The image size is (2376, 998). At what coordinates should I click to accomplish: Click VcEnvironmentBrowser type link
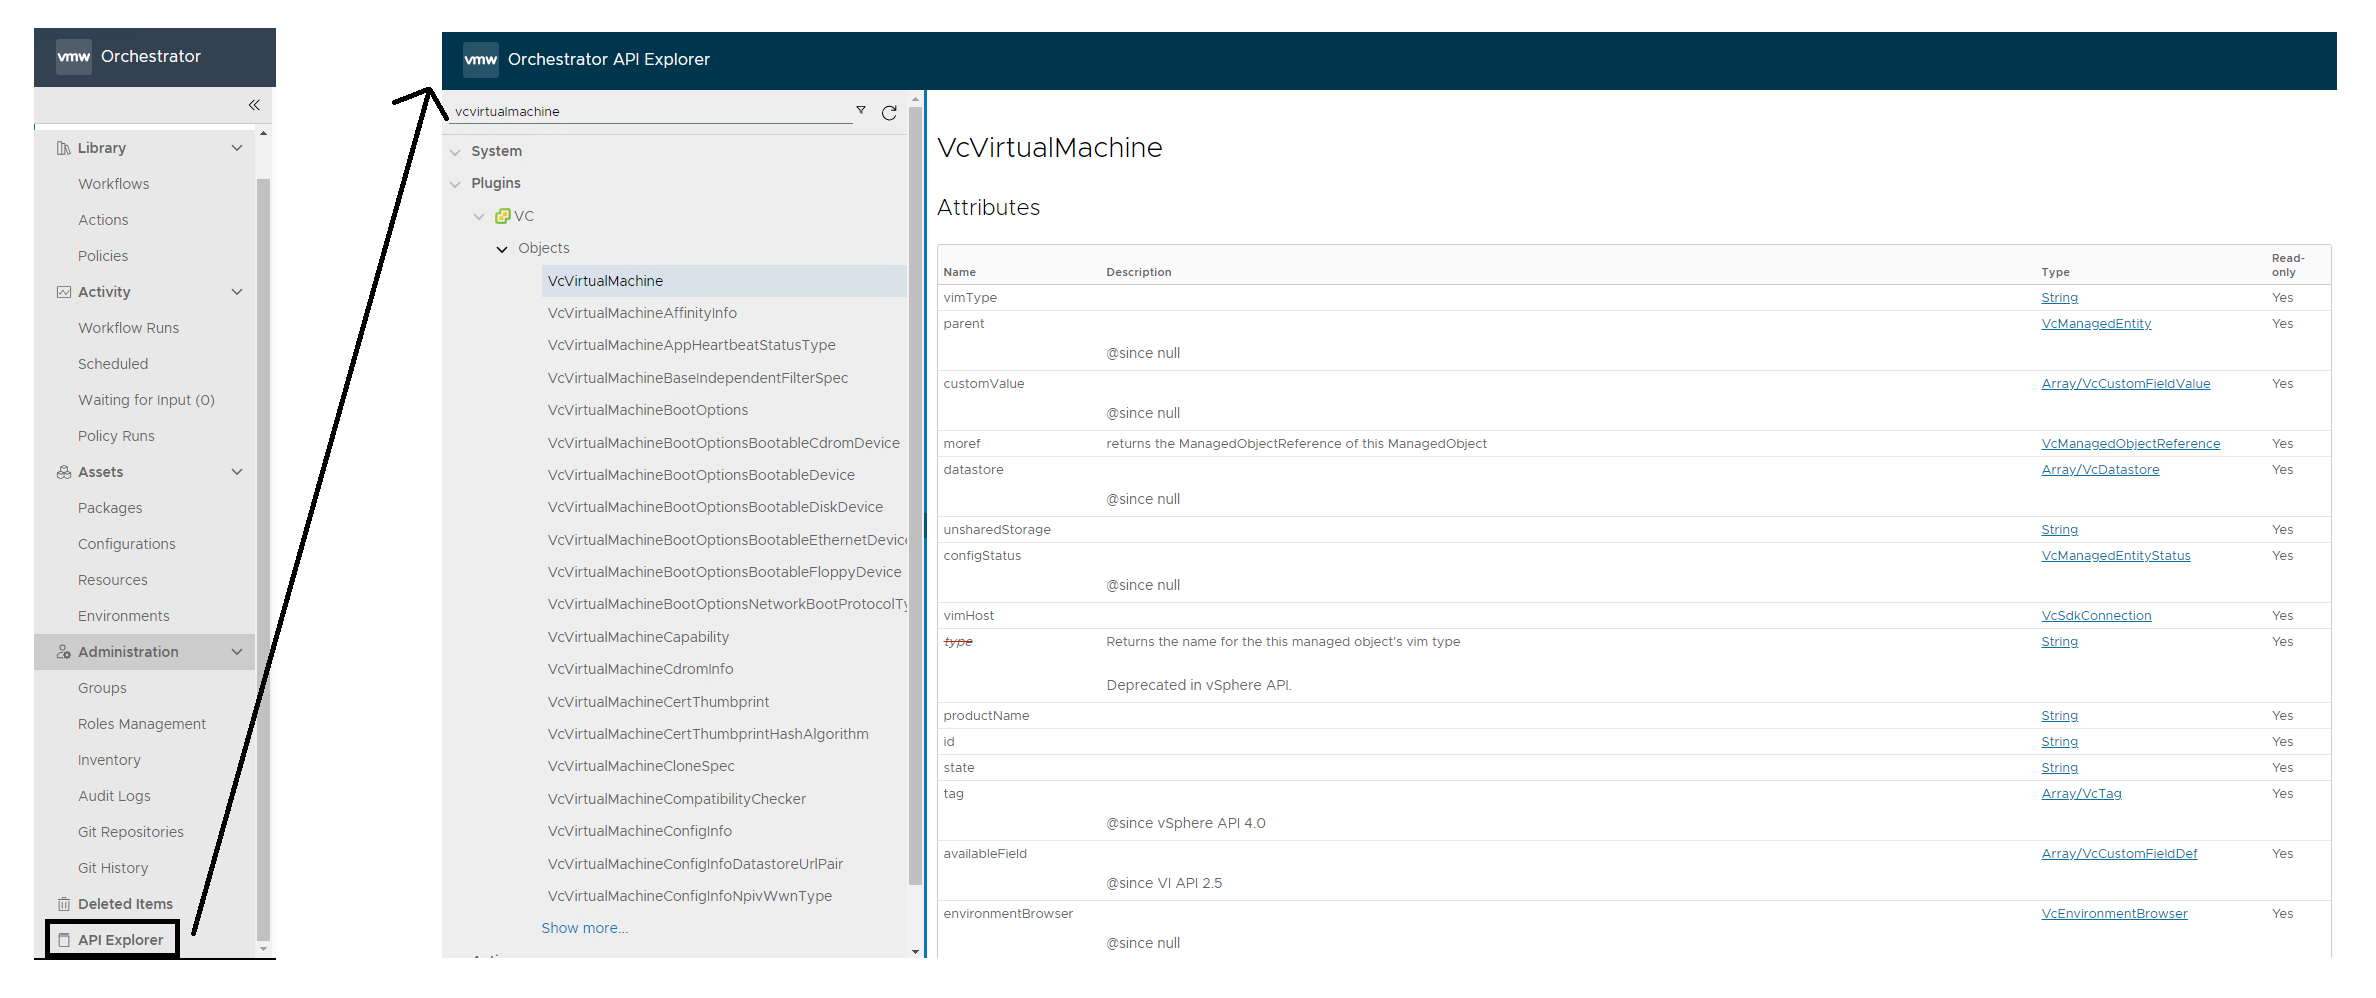tap(2114, 914)
